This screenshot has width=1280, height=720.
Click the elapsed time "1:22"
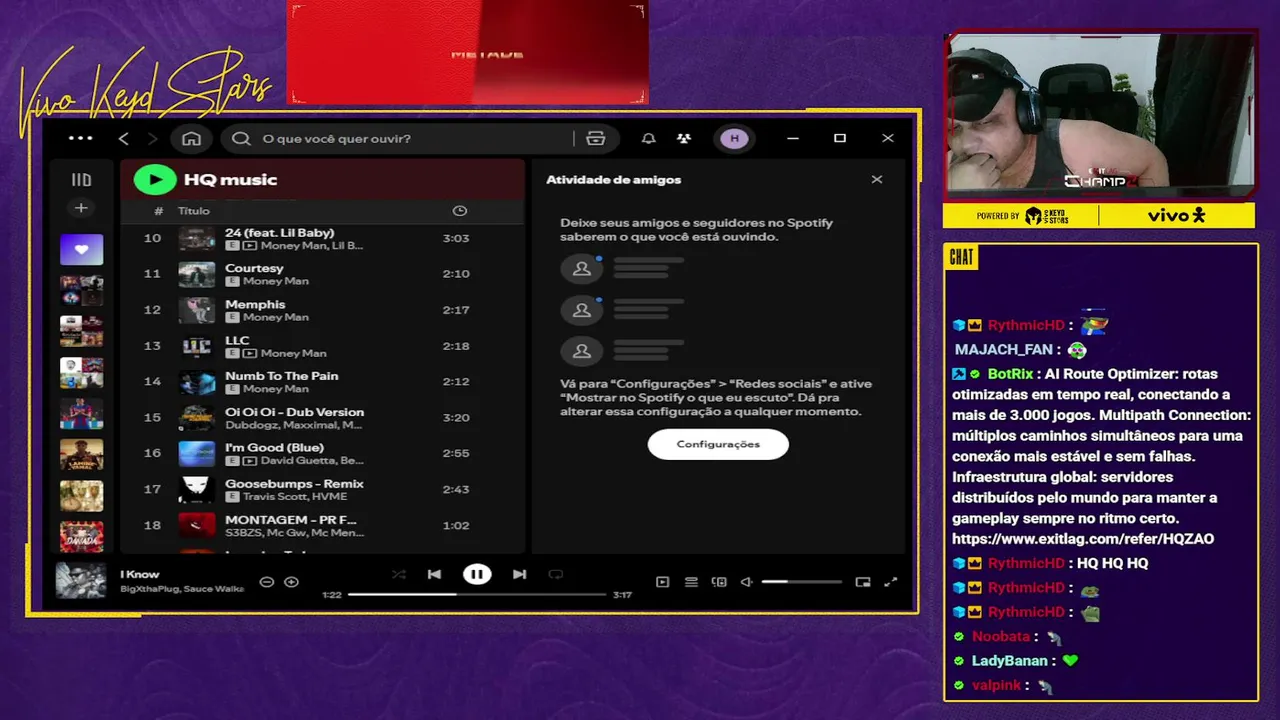click(332, 595)
